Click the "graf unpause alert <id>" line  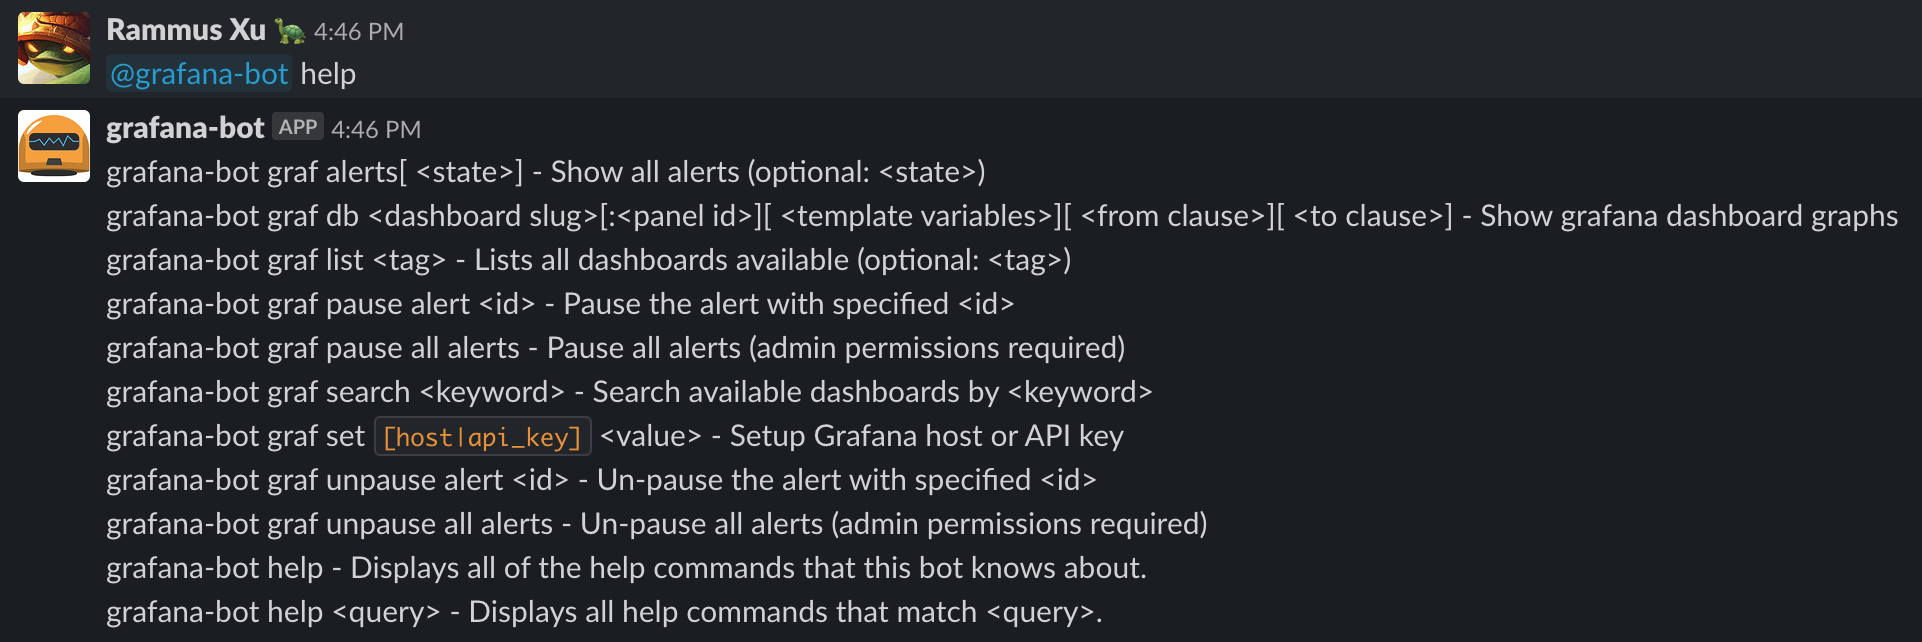click(601, 480)
